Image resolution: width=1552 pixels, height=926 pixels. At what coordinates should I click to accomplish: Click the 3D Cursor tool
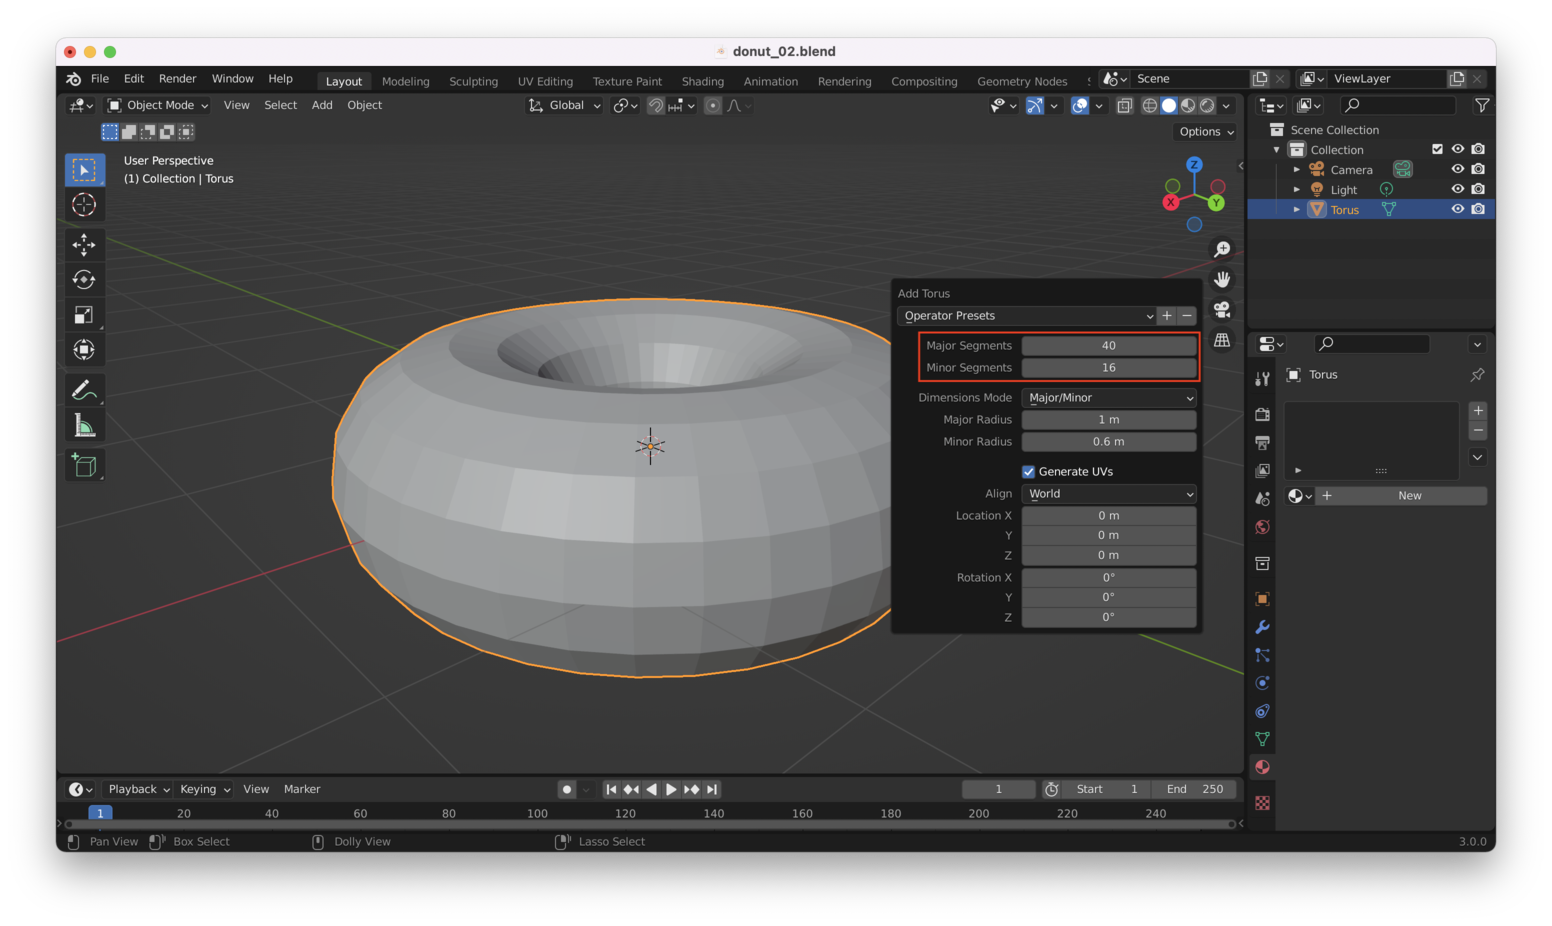pos(84,205)
